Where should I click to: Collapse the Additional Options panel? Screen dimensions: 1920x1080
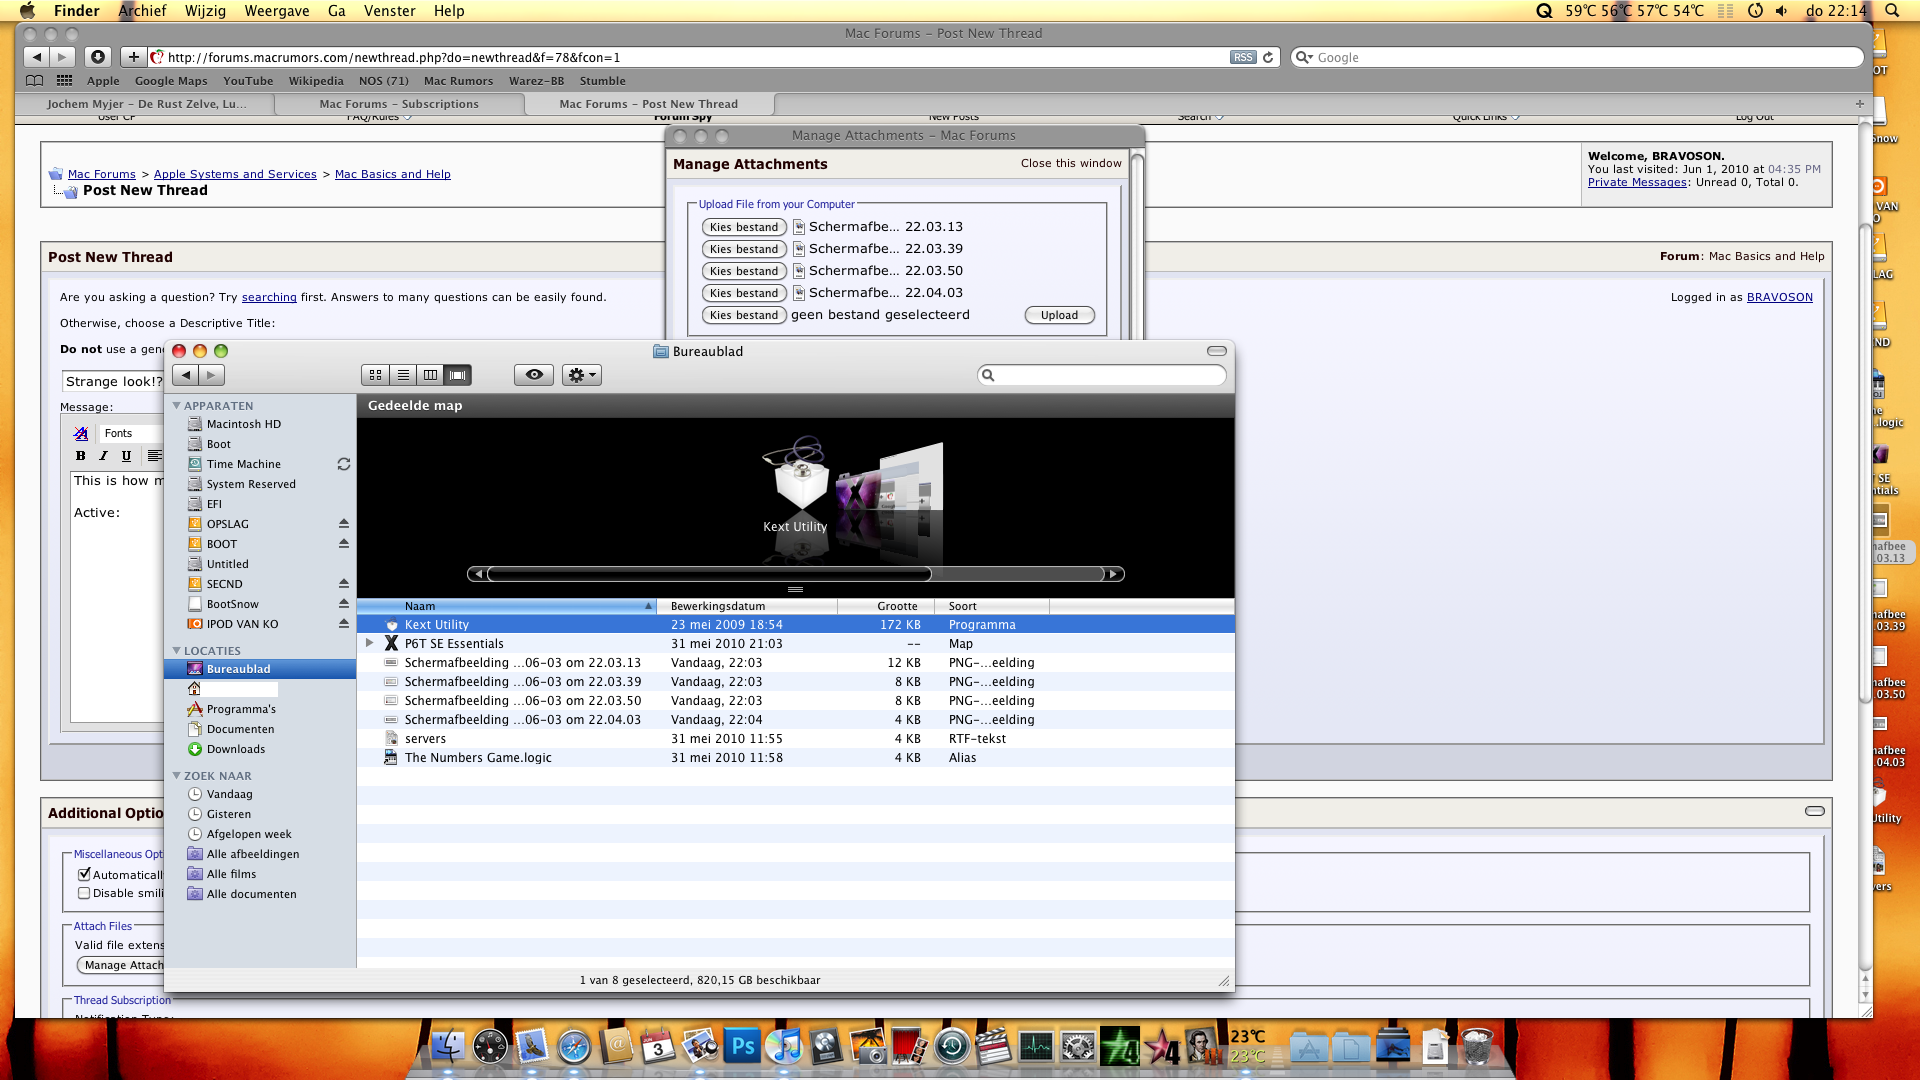pos(1815,811)
